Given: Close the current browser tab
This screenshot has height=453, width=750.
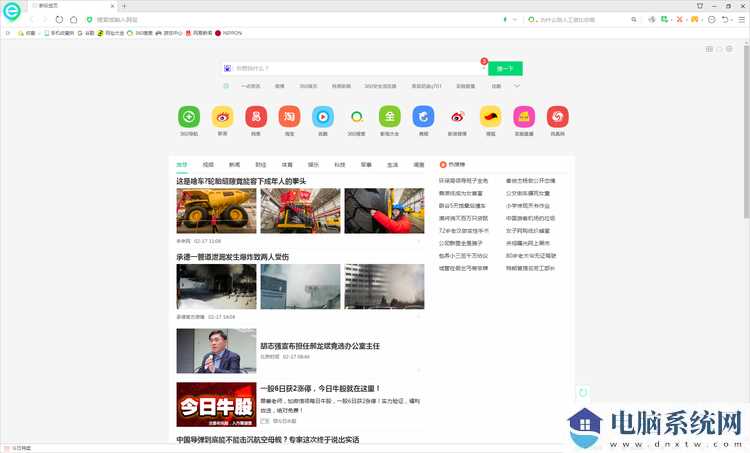Looking at the screenshot, I should coord(112,6).
